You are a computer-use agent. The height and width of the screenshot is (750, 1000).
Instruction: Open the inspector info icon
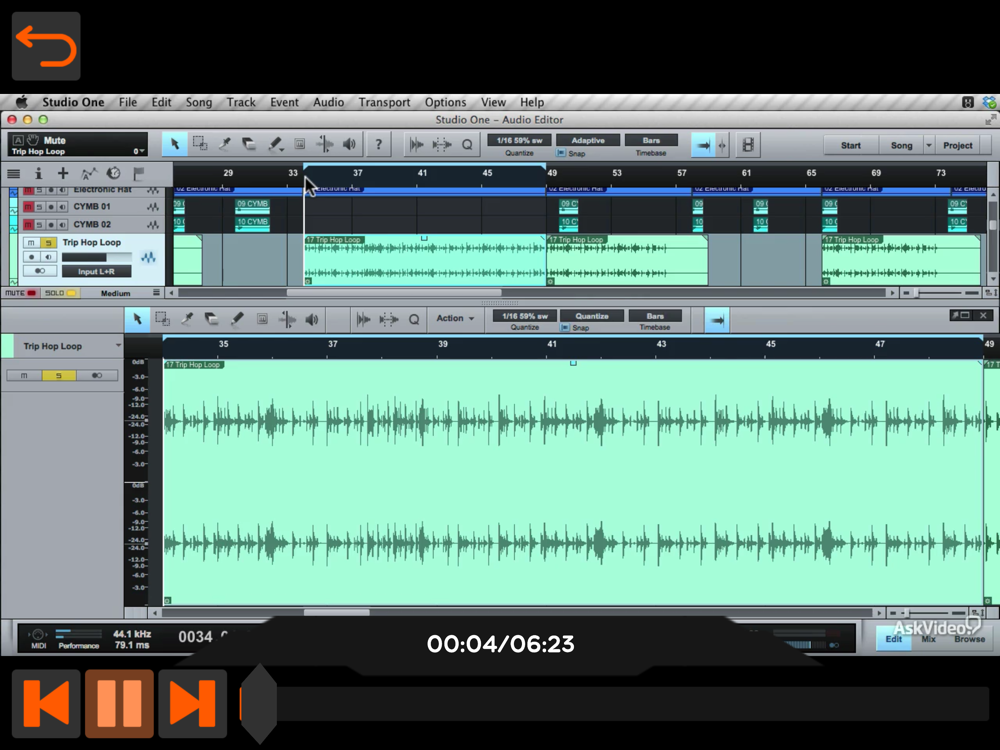38,173
